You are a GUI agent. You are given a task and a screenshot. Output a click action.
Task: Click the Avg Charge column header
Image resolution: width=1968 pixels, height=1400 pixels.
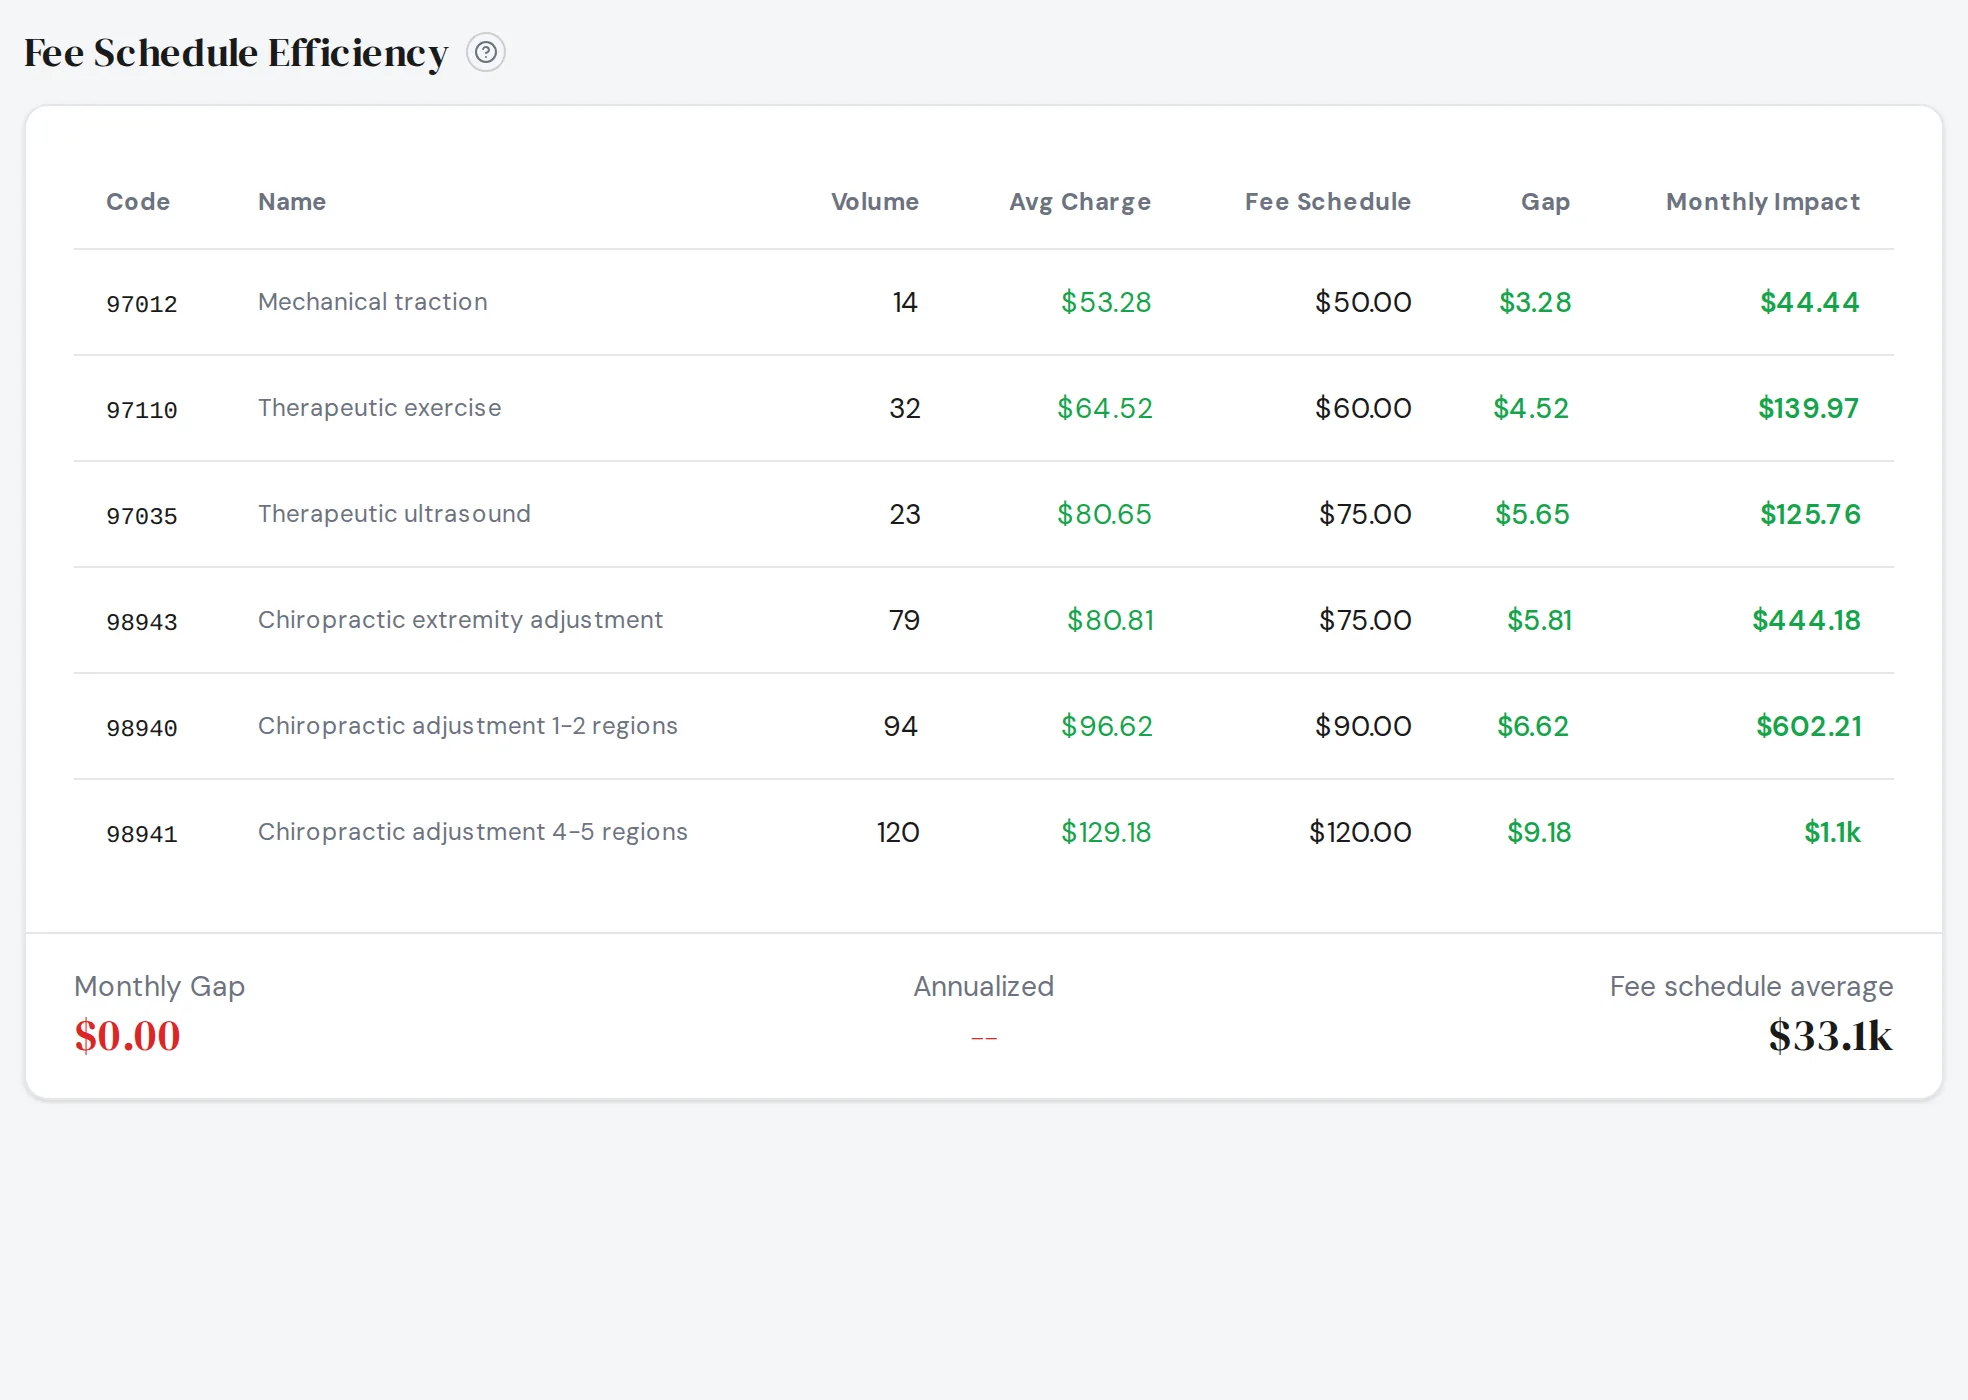click(1080, 202)
